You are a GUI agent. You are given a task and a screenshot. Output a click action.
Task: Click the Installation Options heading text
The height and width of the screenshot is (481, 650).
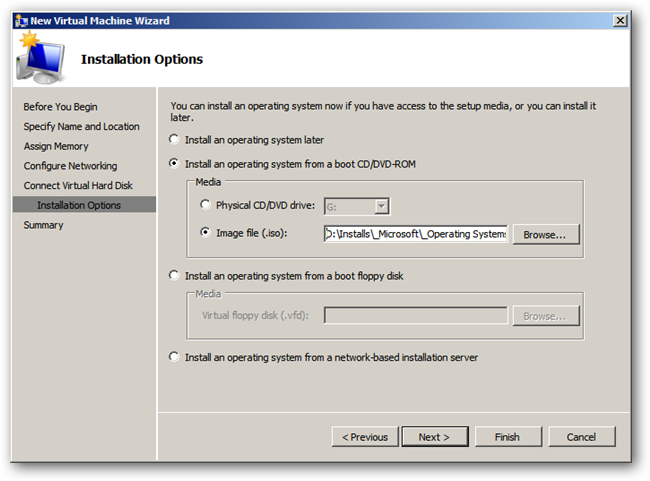click(142, 59)
